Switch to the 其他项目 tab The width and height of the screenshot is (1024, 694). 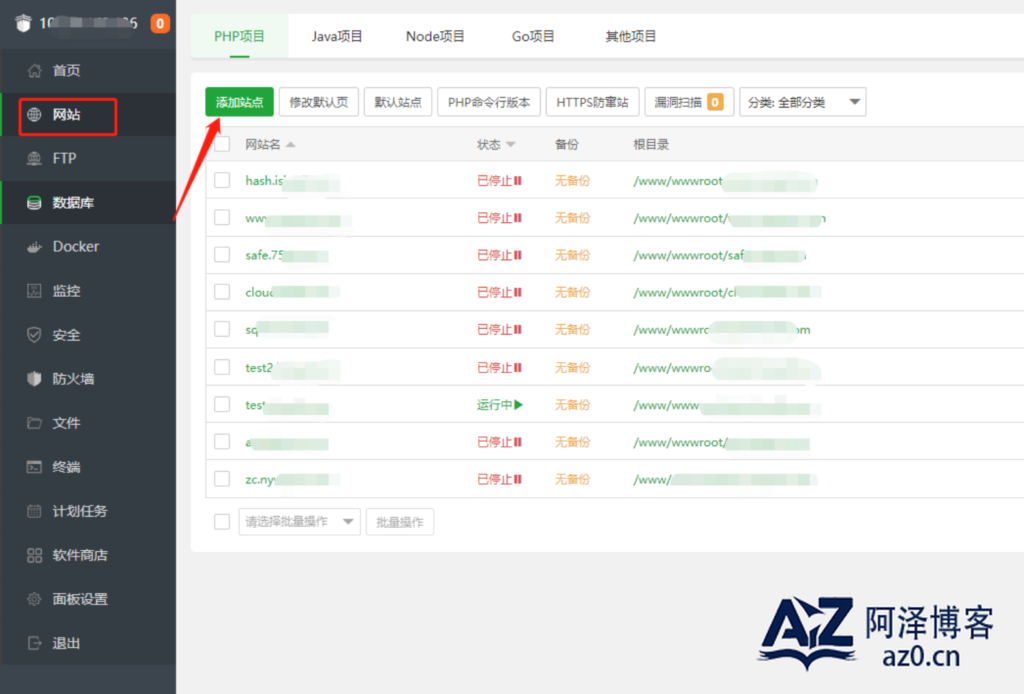pyautogui.click(x=631, y=37)
